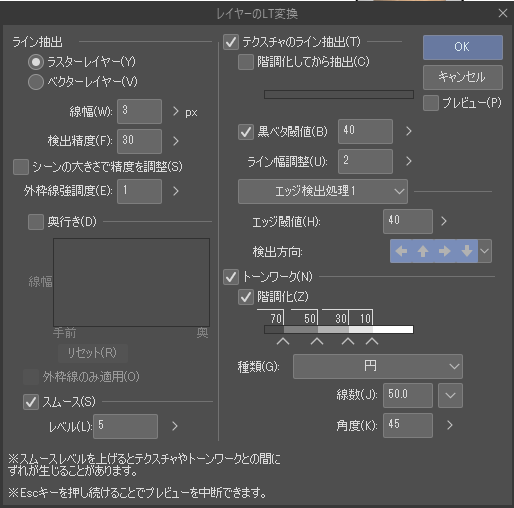Viewport: 514px width, 508px height.
Task: Open the 検出方向 direction dropdown arrow
Action: click(485, 251)
